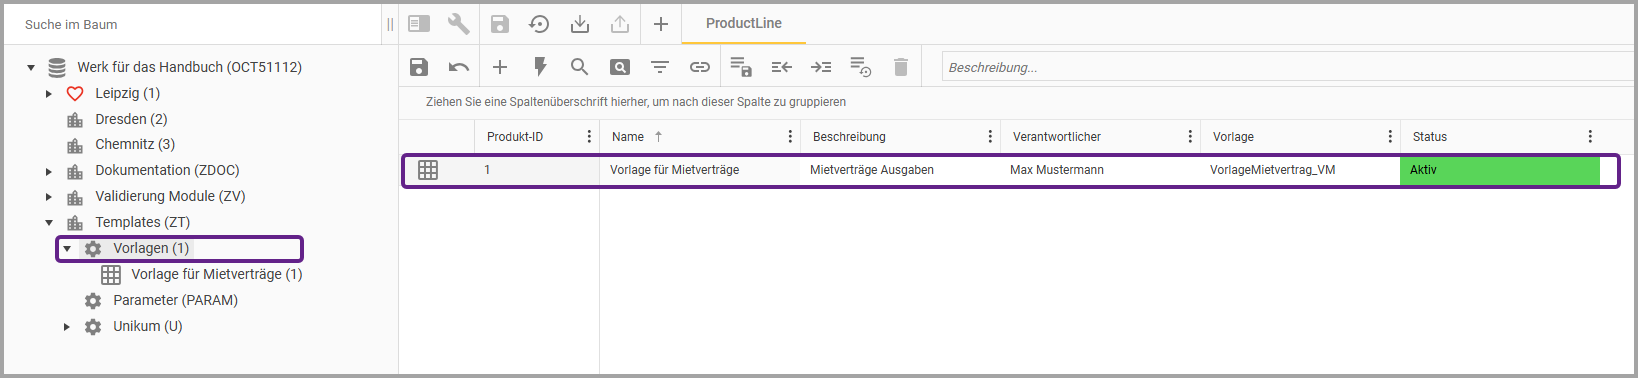The height and width of the screenshot is (378, 1638).
Task: Click the Beschreibung input field
Action: [1288, 67]
